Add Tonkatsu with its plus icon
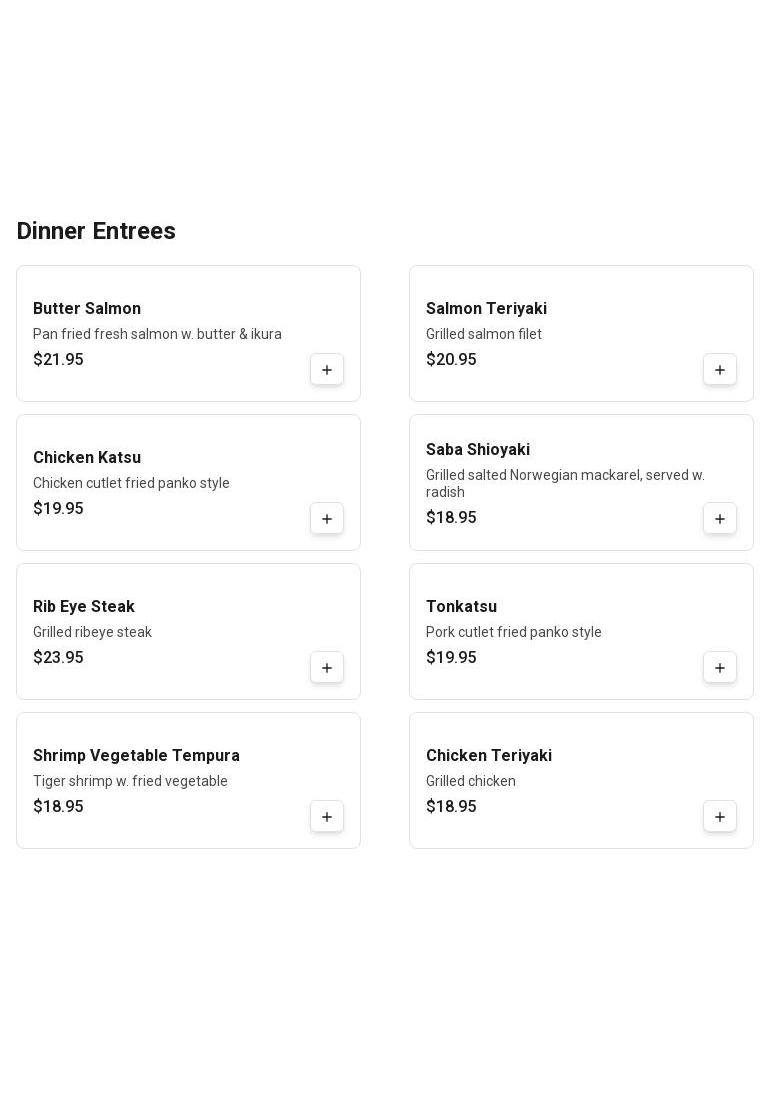 point(720,668)
